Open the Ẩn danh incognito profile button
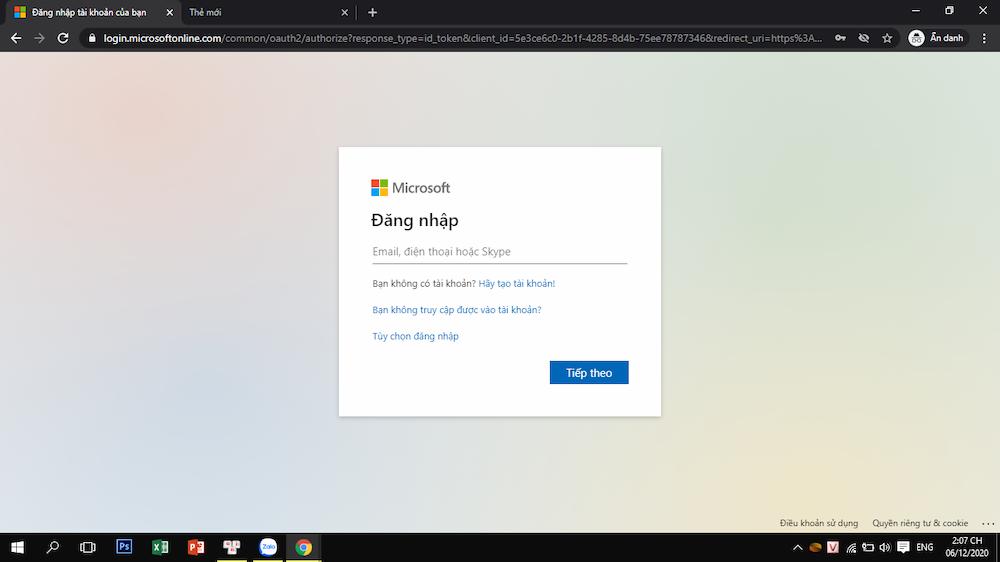The width and height of the screenshot is (1000, 562). 936,38
